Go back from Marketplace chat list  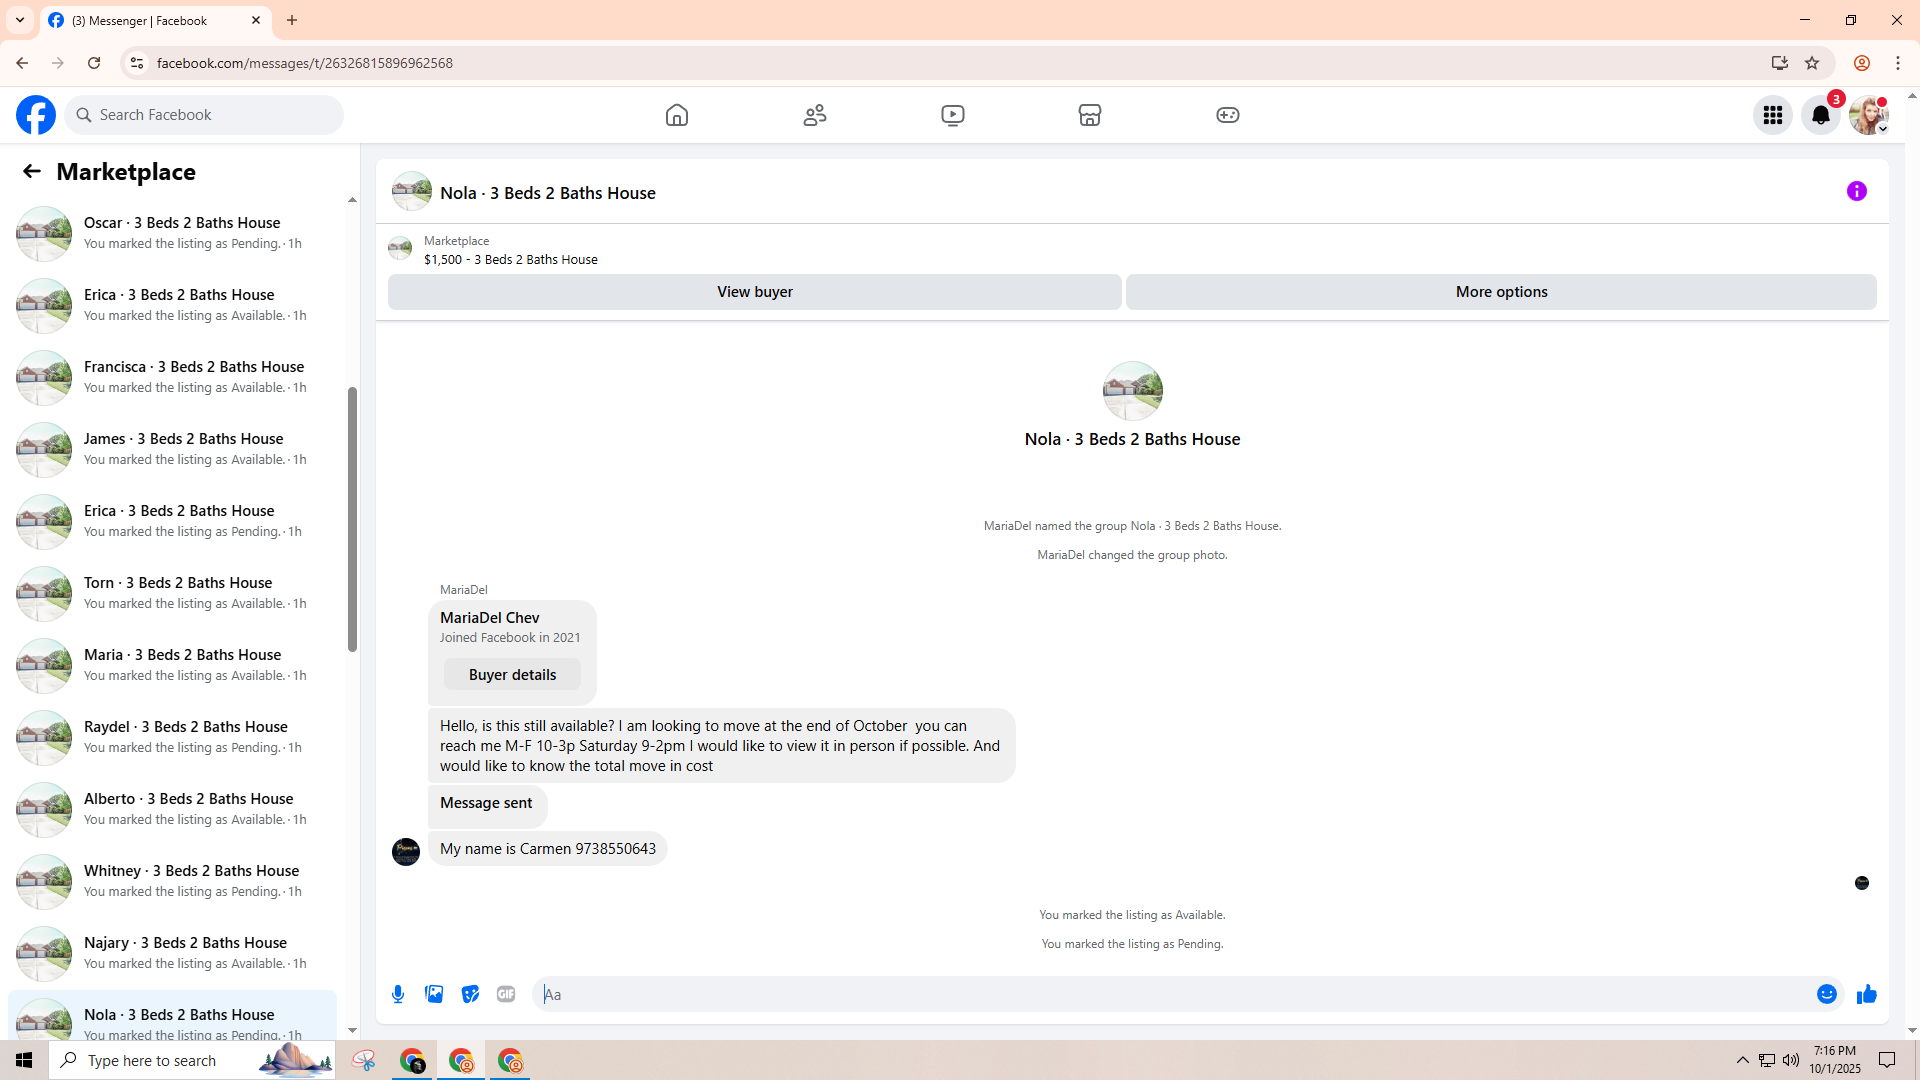tap(32, 171)
